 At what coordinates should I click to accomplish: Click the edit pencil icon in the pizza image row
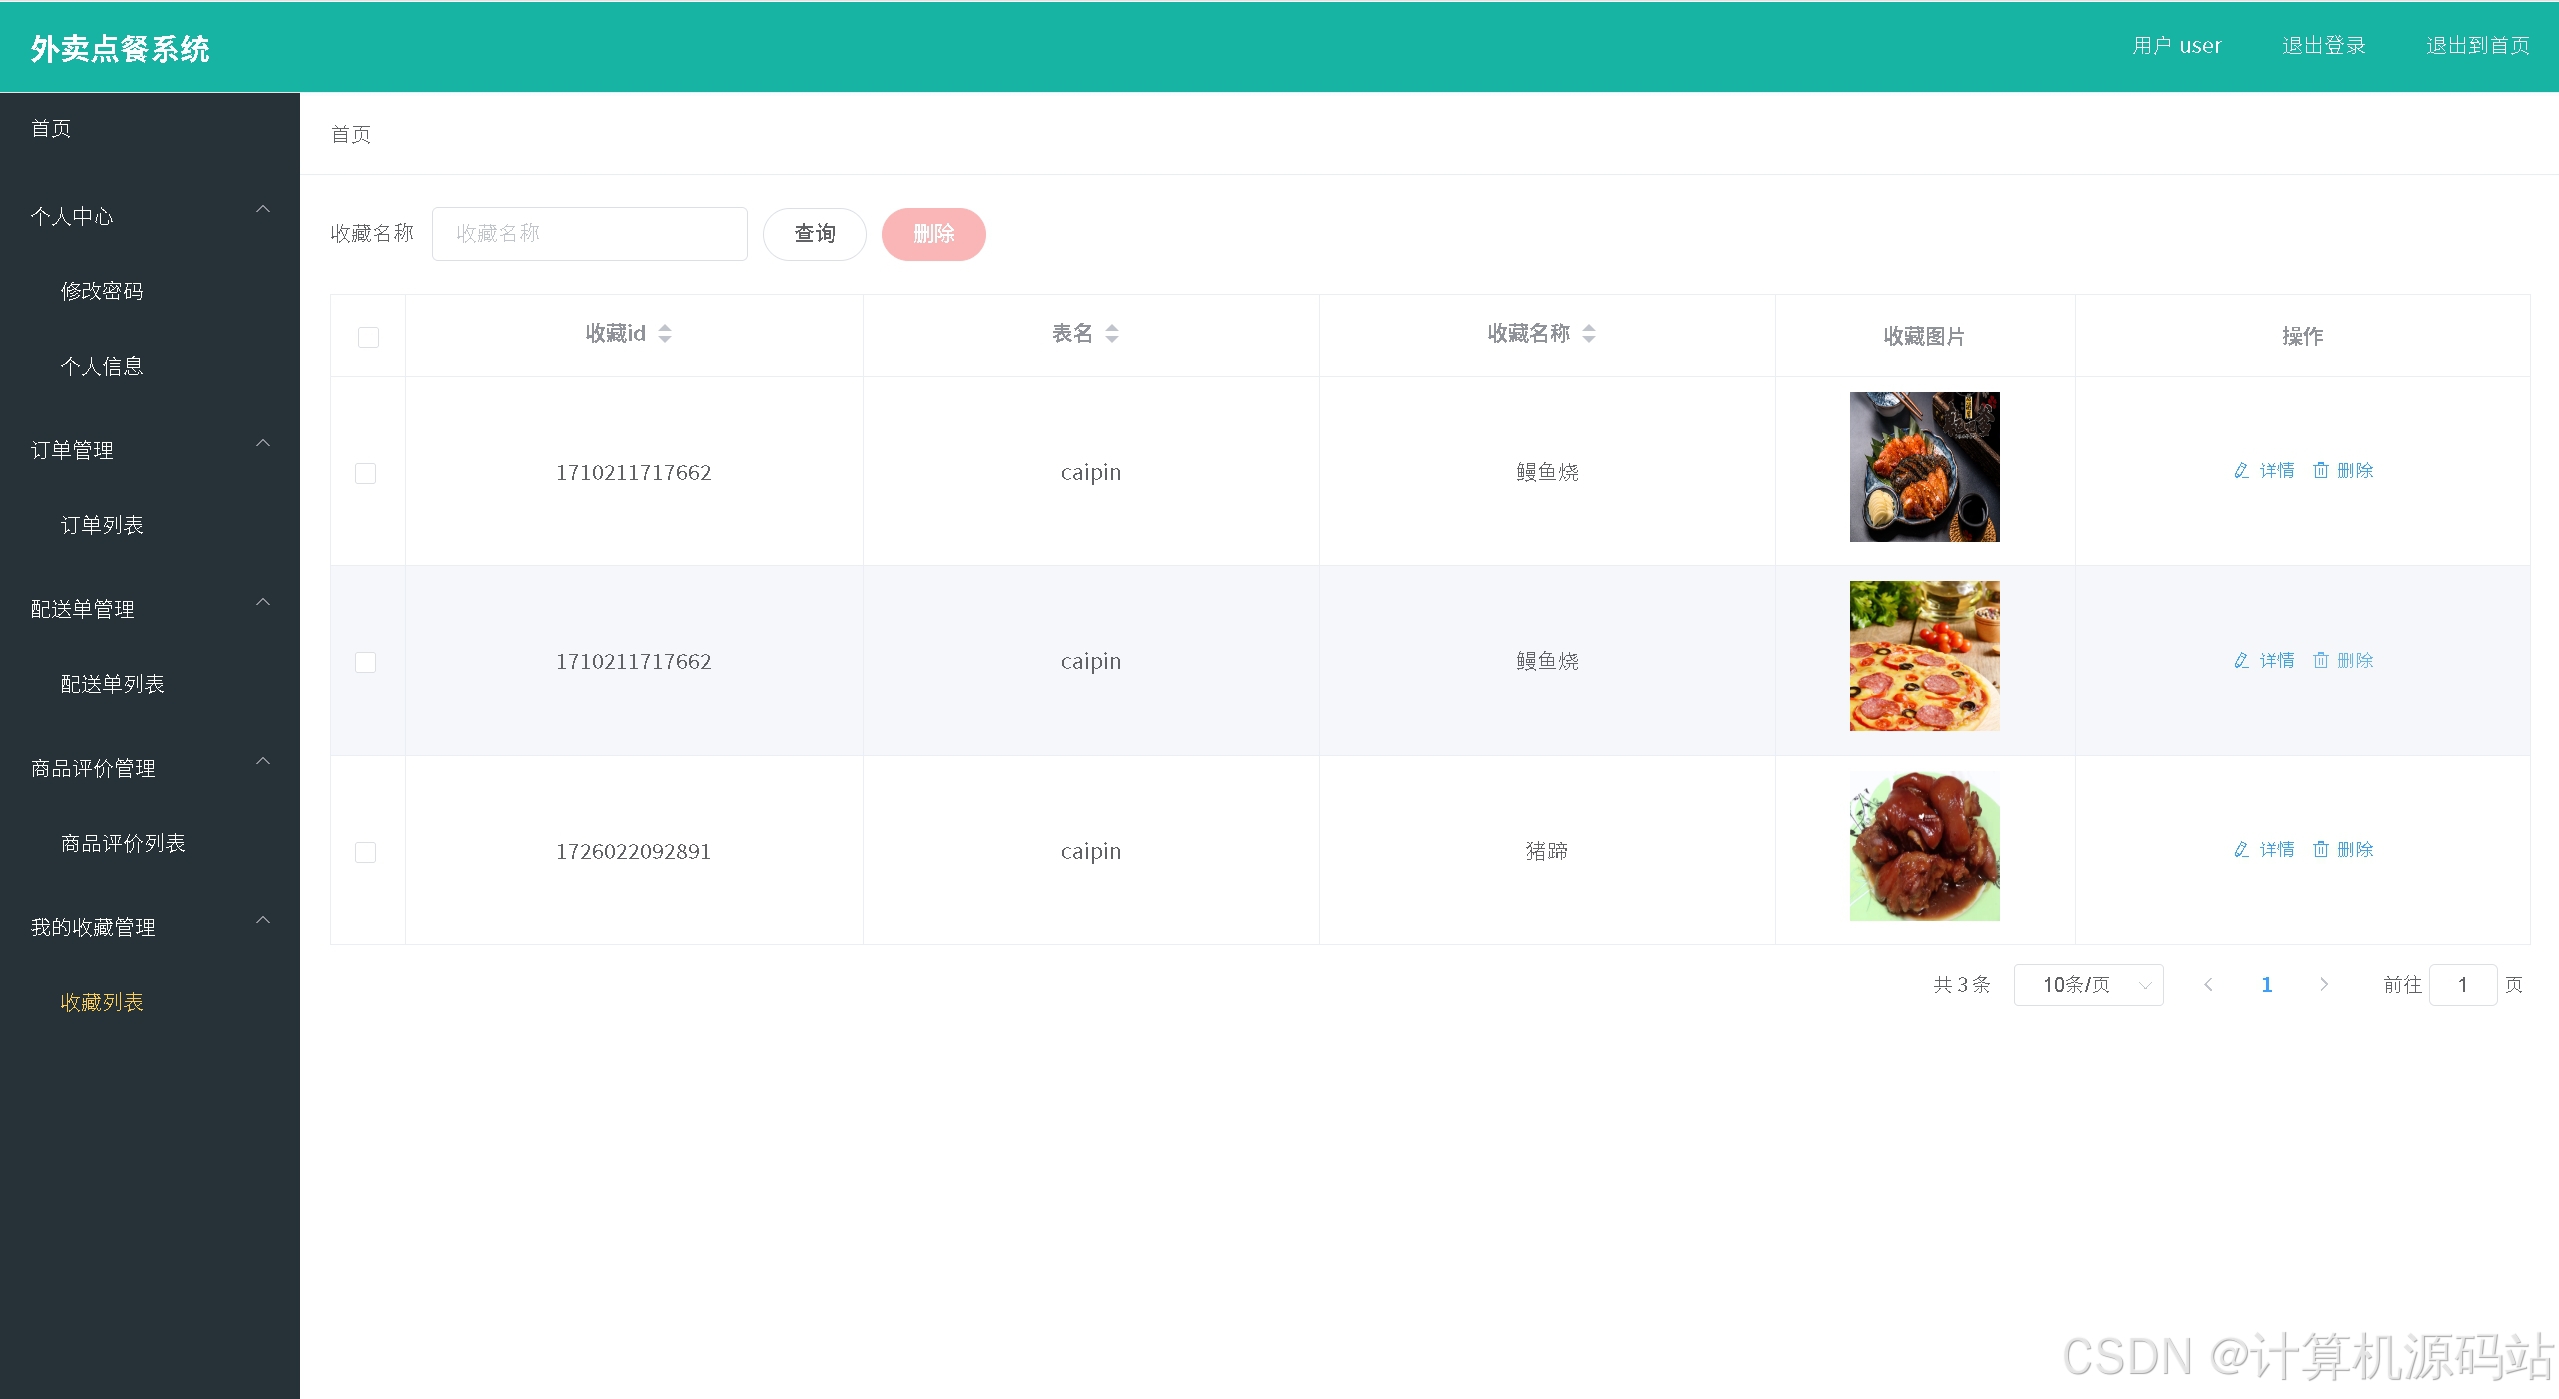(x=2242, y=660)
